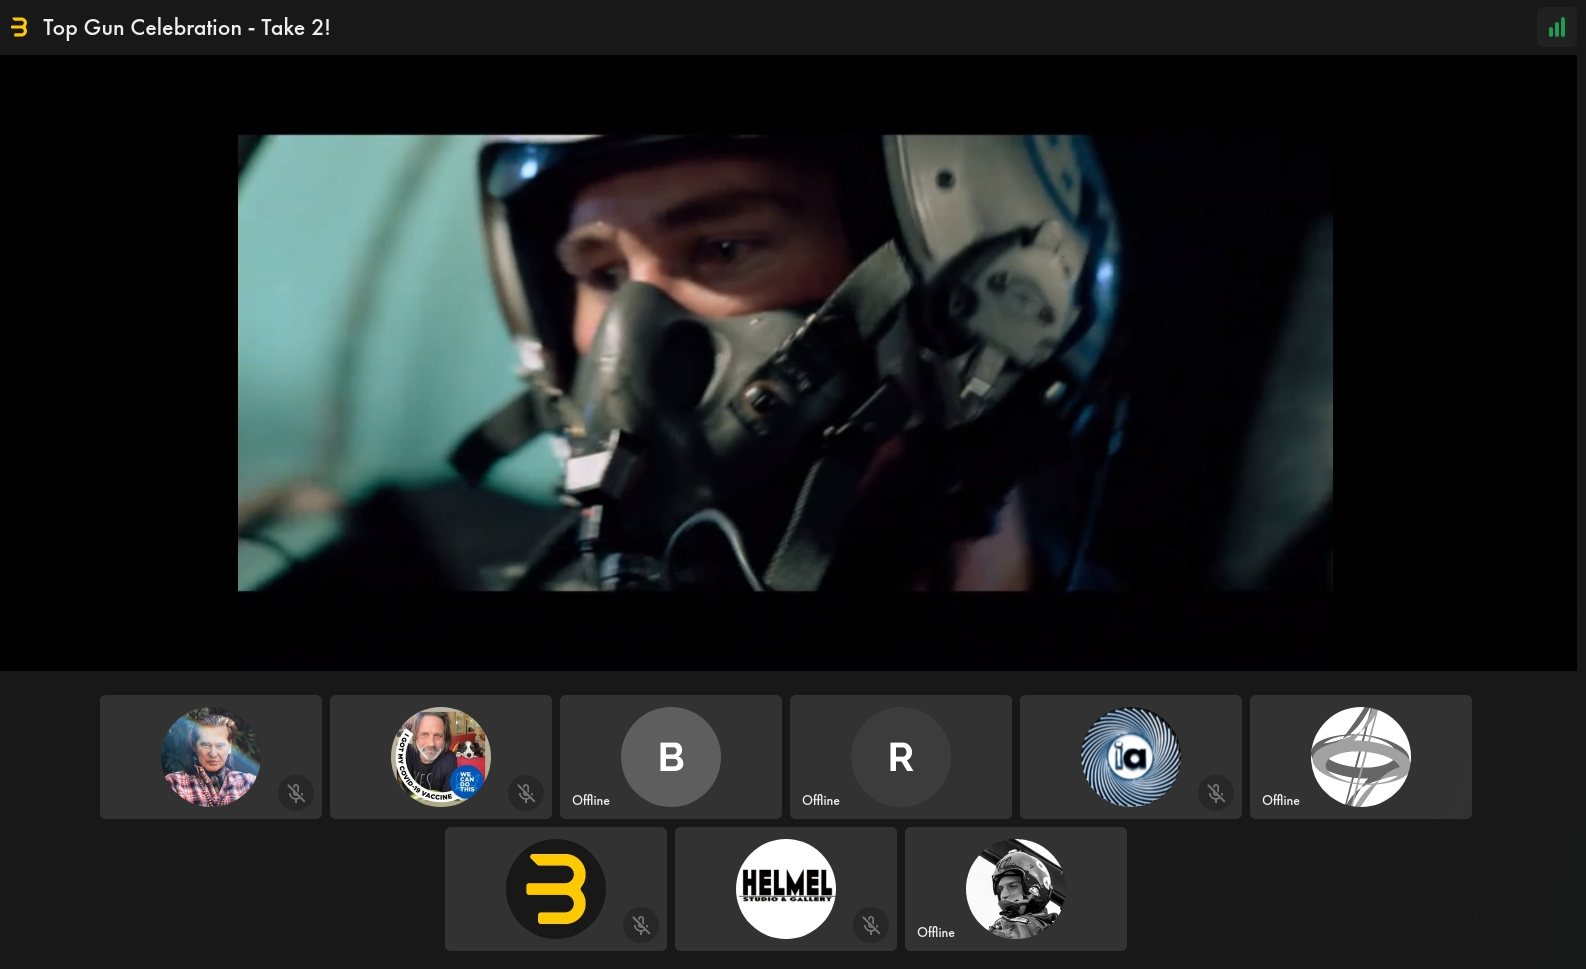This screenshot has width=1586, height=969.
Task: Click the 'Top Gun Celebration - Take 2!' title
Action: tap(187, 28)
